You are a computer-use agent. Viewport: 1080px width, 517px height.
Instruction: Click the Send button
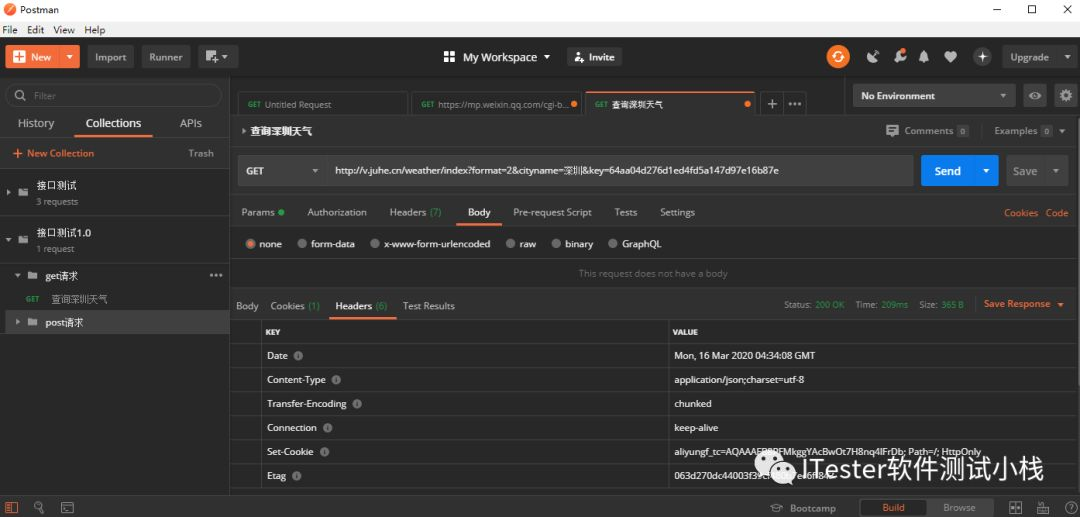[948, 171]
